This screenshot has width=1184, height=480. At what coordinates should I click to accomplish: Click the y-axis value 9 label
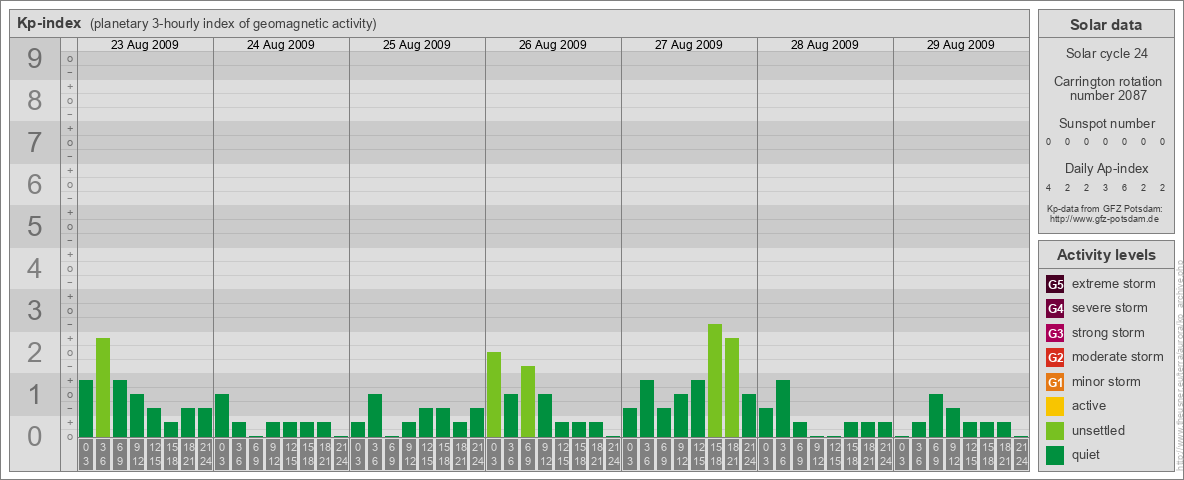point(35,59)
